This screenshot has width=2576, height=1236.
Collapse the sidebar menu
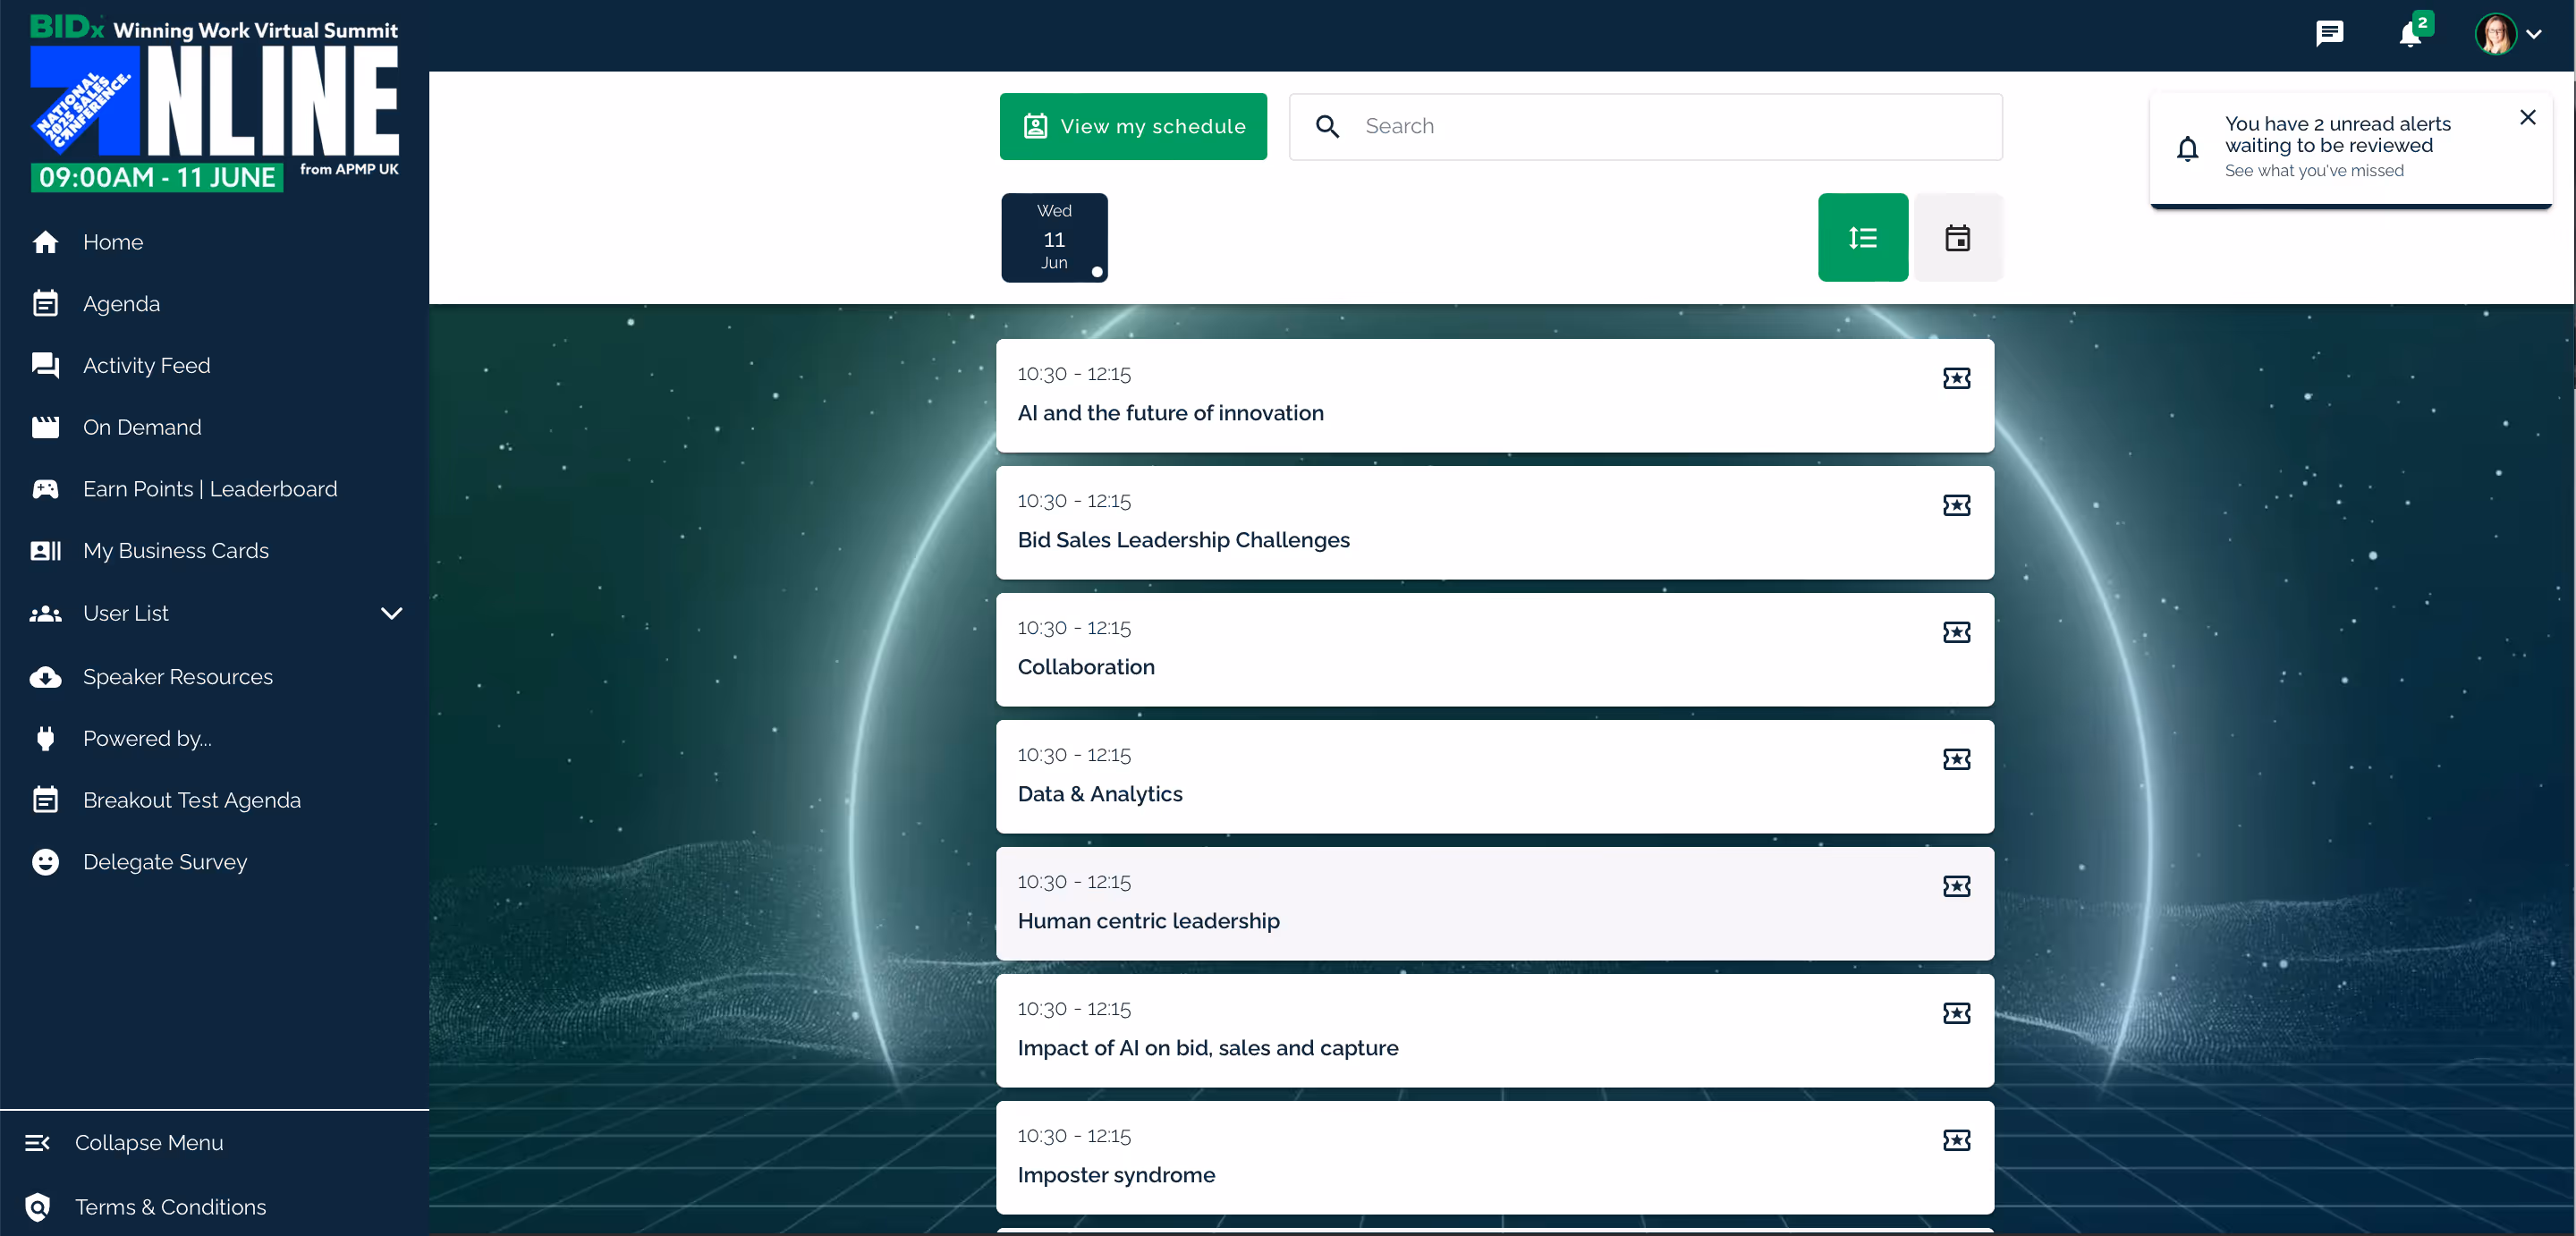click(148, 1142)
